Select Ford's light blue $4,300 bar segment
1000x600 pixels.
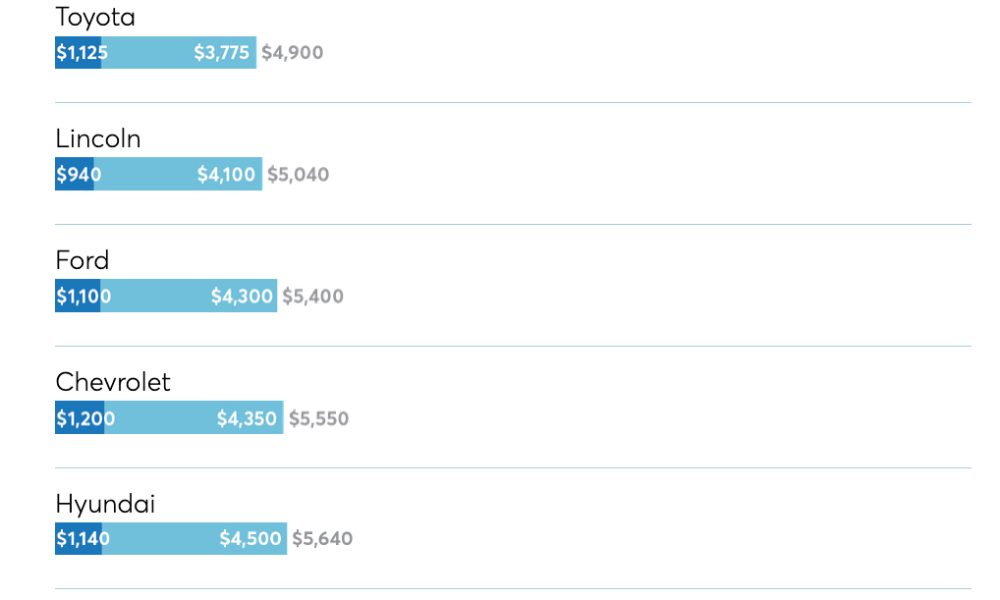pos(189,296)
